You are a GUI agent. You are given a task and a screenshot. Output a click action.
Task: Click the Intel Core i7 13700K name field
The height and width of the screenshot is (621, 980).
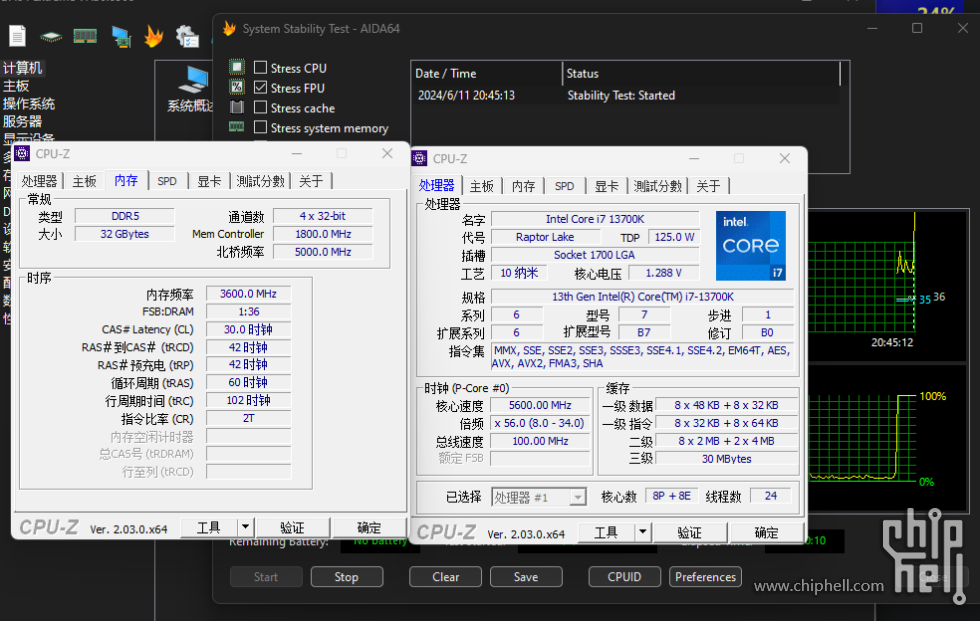[x=595, y=219]
